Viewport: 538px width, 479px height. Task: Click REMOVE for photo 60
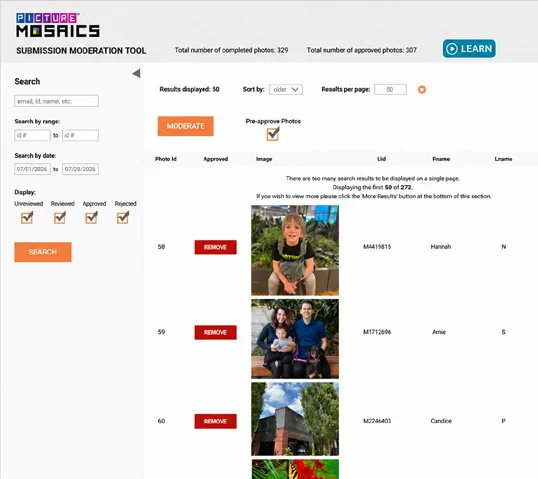pos(215,421)
